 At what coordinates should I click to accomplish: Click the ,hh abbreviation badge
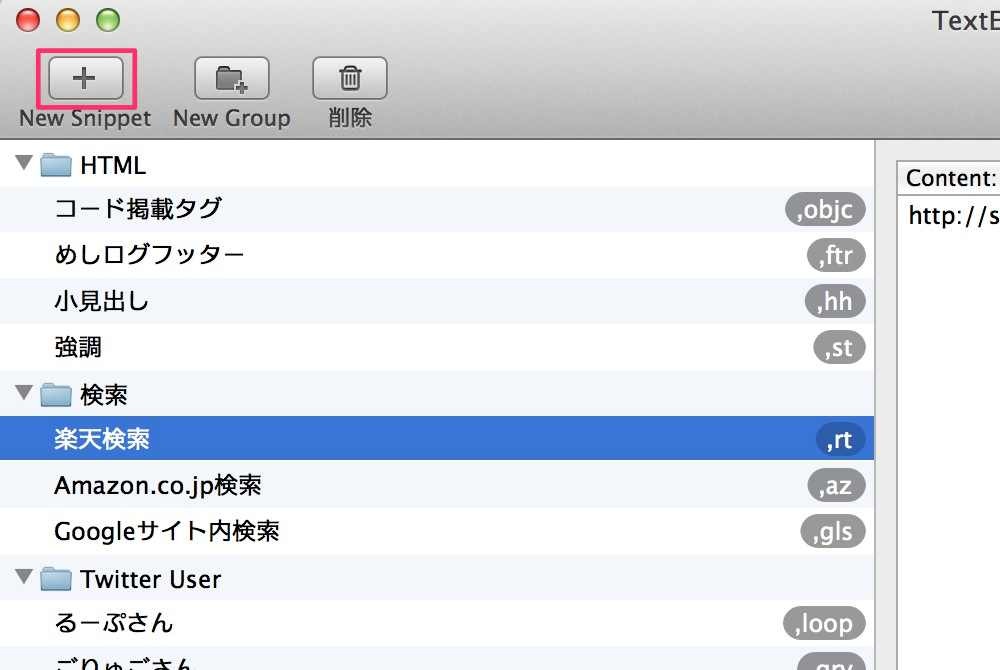point(835,301)
